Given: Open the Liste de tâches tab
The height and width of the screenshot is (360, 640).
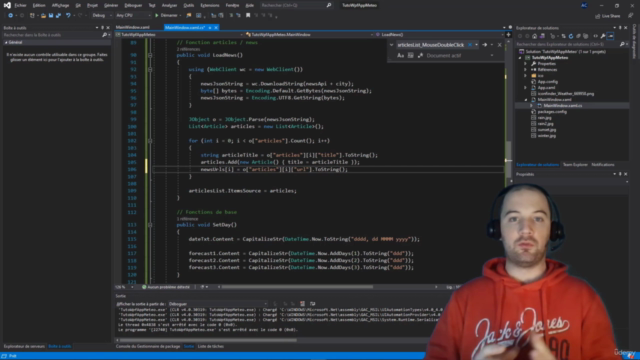Looking at the screenshot, I should 211,347.
